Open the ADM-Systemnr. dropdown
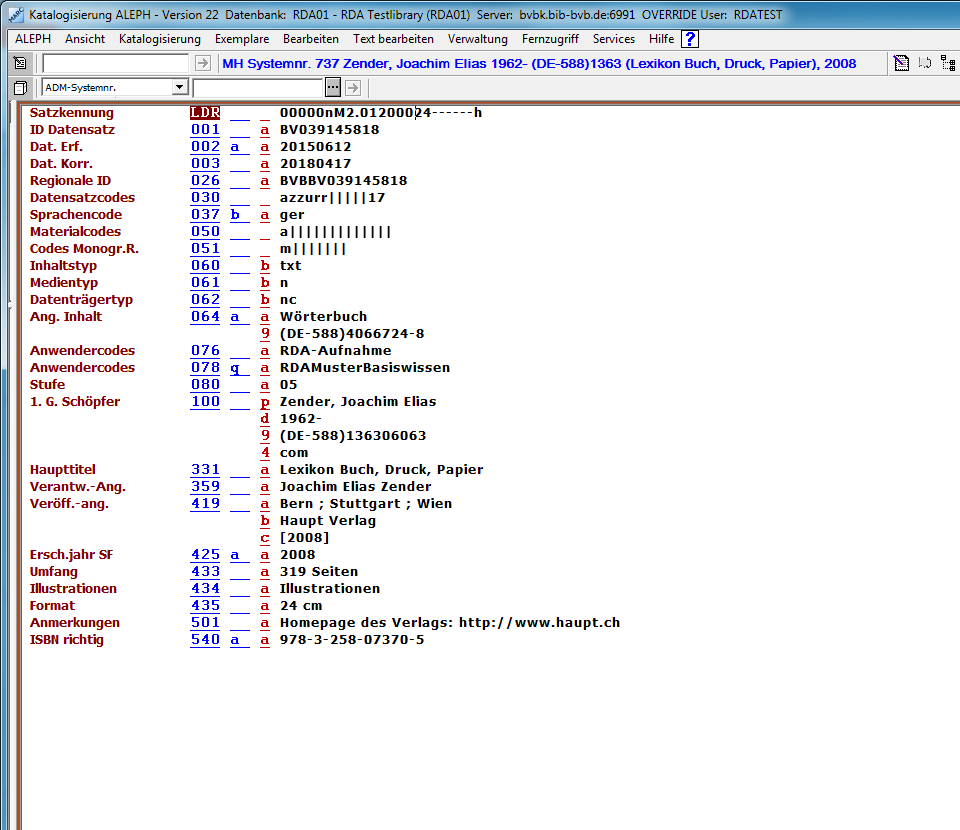The width and height of the screenshot is (960, 830). pyautogui.click(x=179, y=88)
